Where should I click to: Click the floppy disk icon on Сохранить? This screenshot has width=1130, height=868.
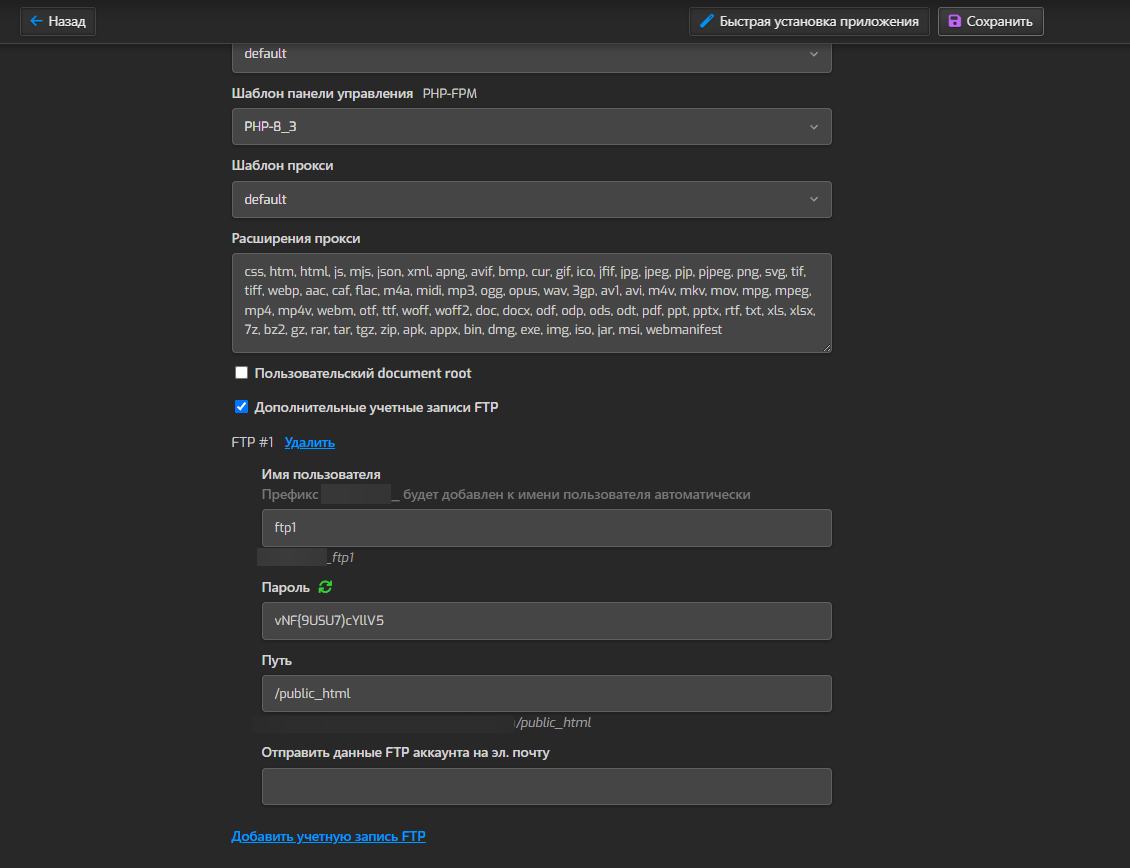[x=955, y=21]
